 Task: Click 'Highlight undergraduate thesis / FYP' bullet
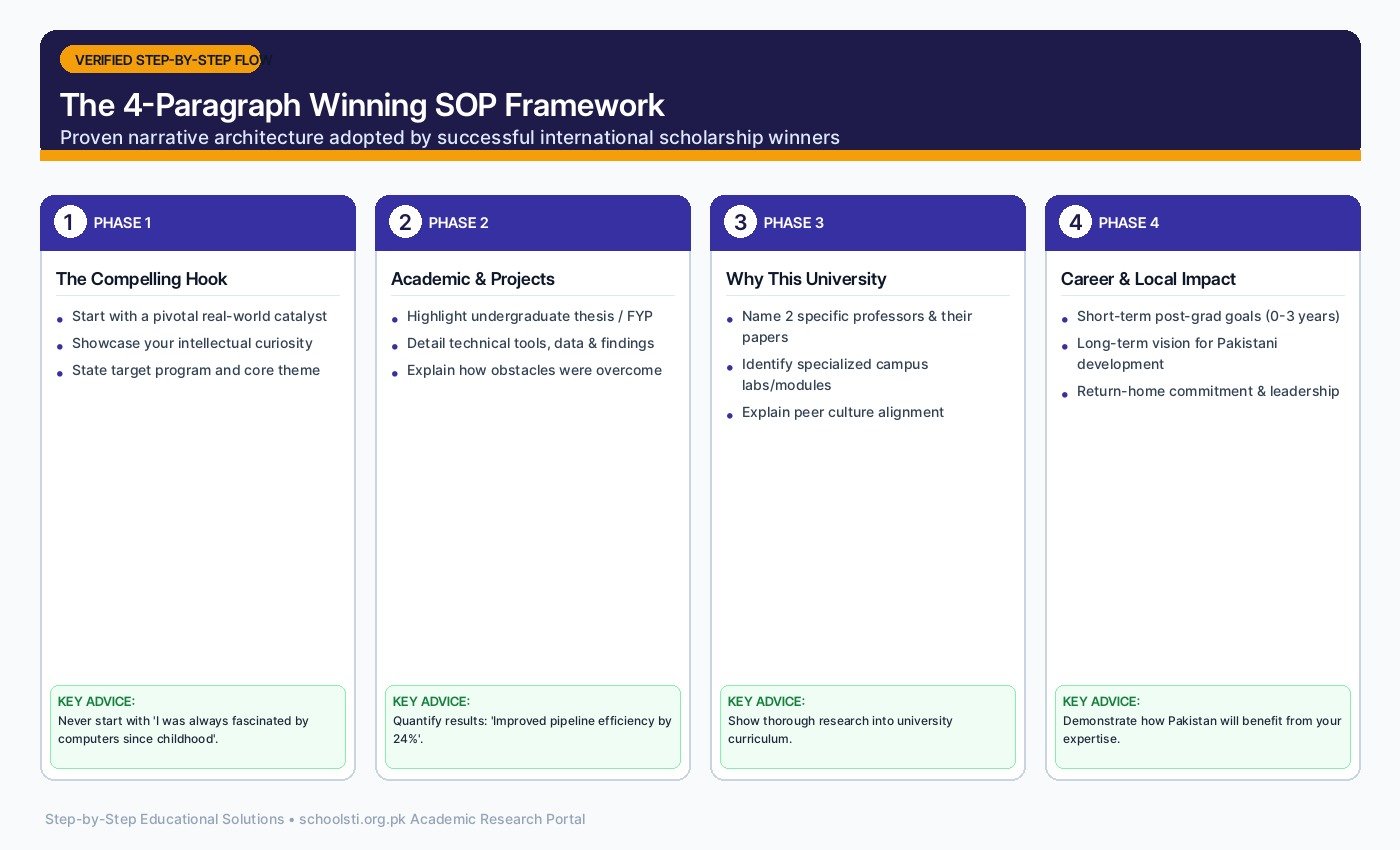[x=529, y=316]
